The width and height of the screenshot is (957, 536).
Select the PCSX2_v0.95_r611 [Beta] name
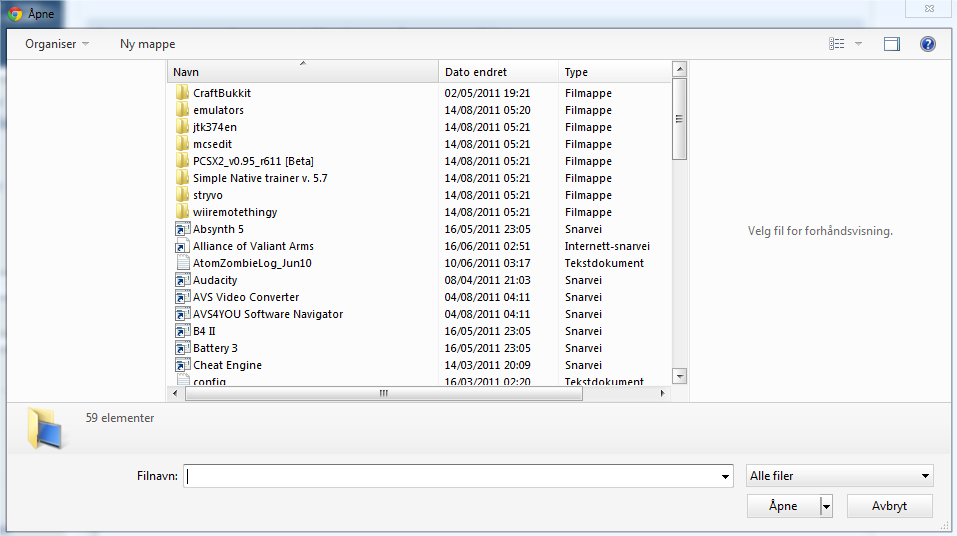[253, 161]
